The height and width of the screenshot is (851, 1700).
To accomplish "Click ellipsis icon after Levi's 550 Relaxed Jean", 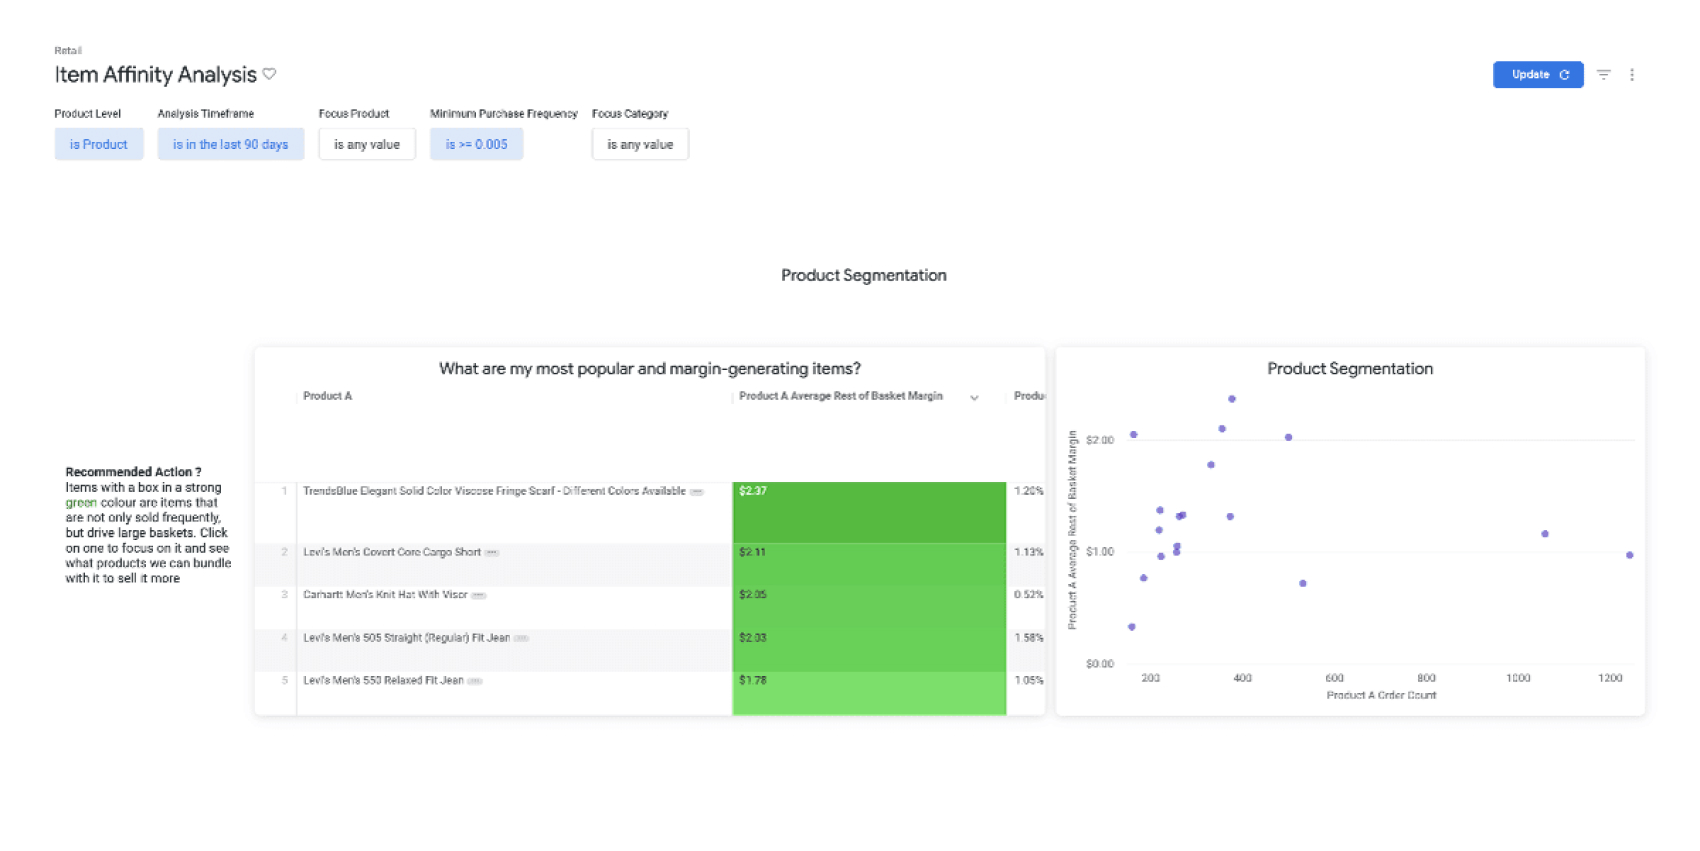I will (x=475, y=681).
